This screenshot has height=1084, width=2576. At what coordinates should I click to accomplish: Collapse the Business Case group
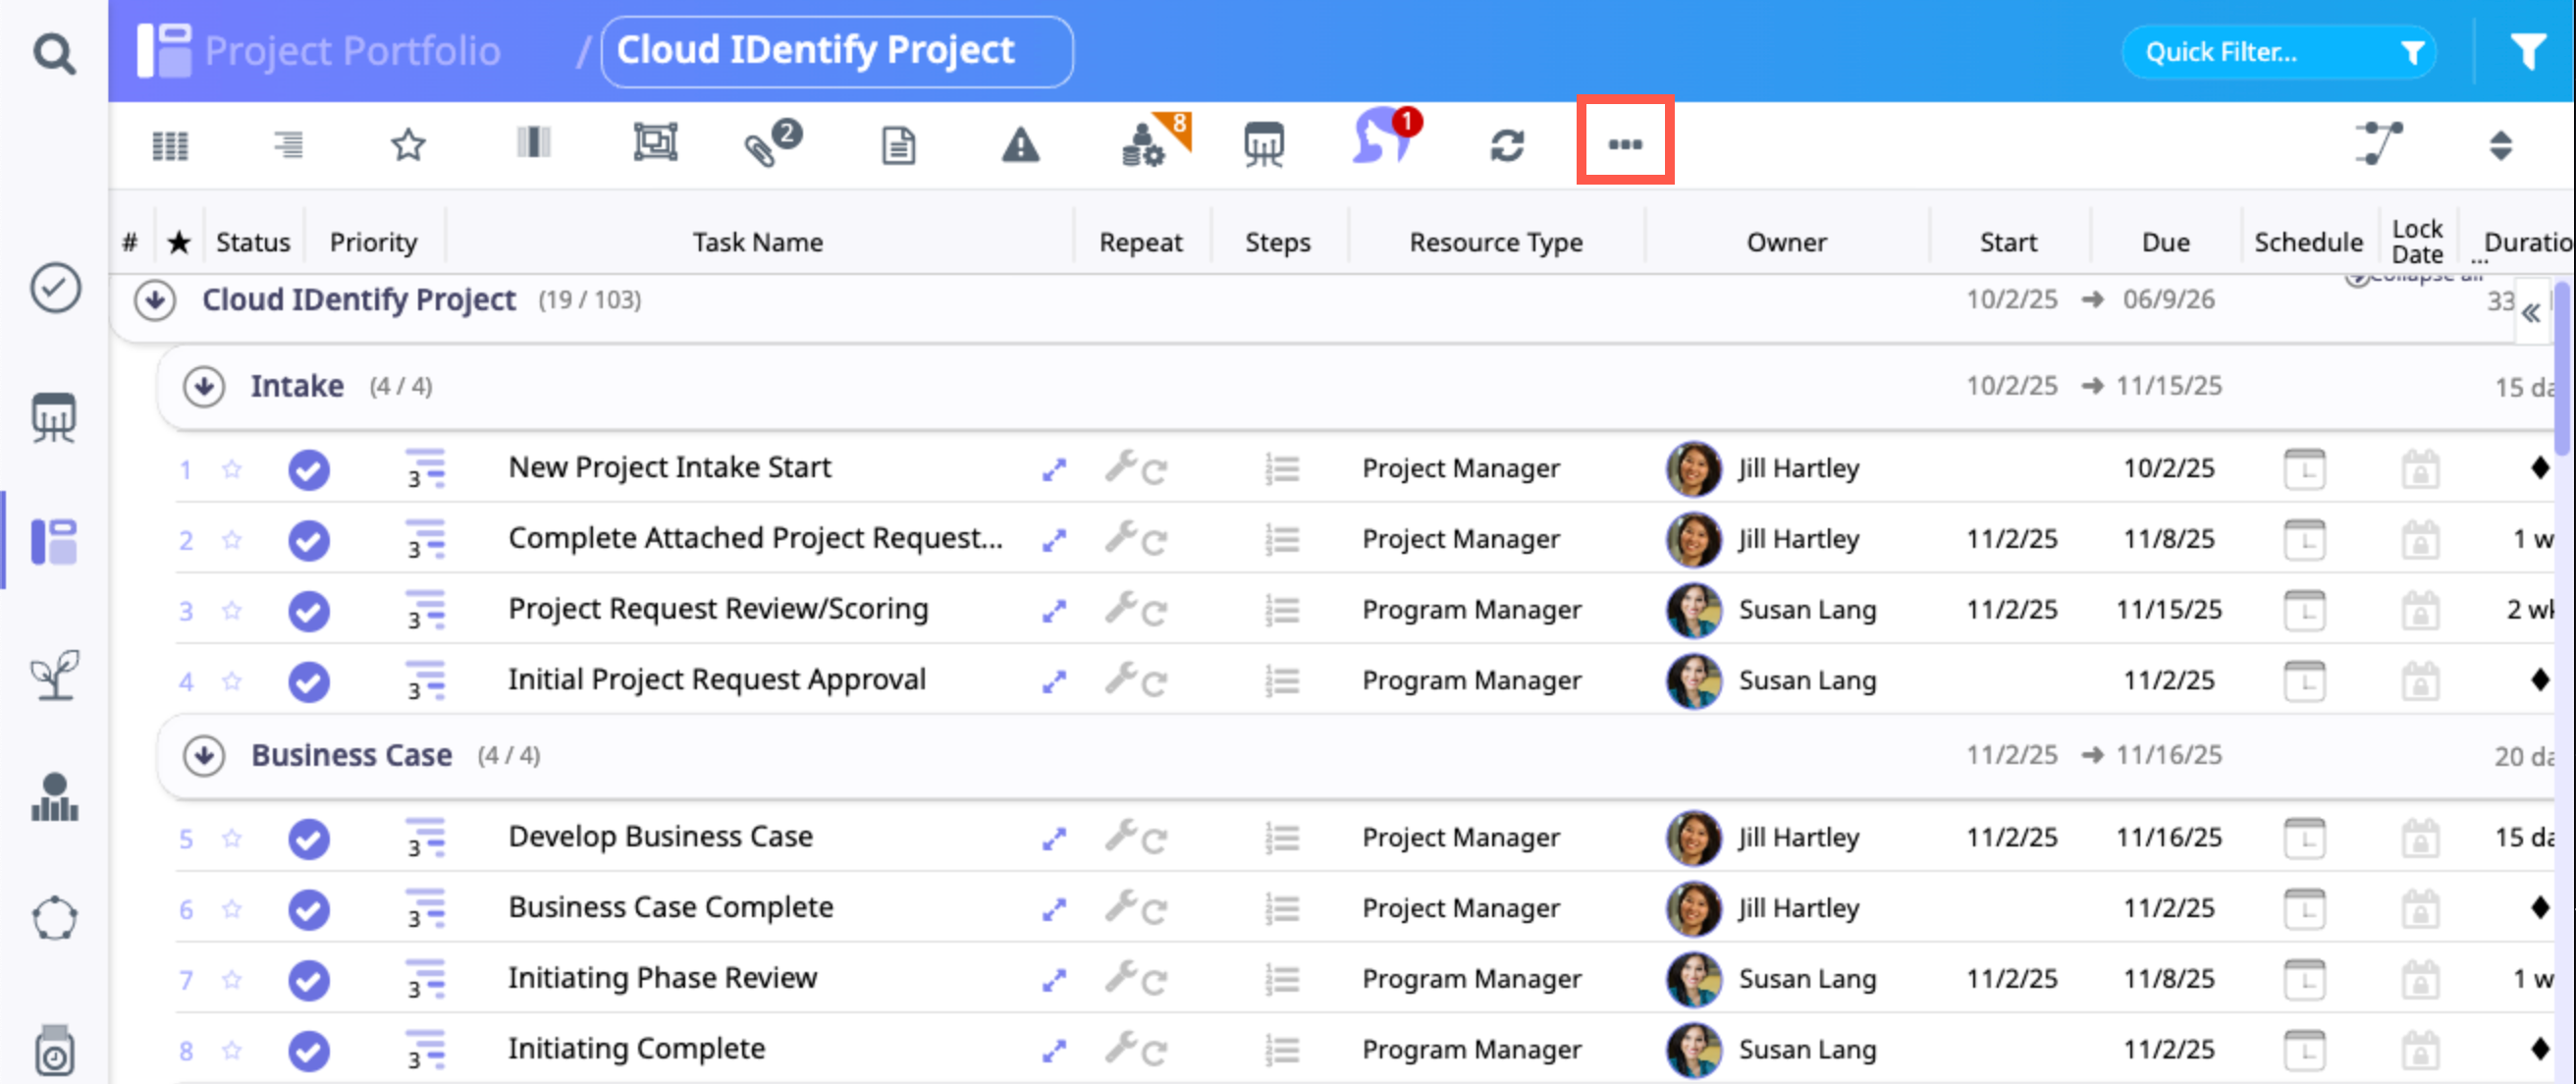point(204,755)
